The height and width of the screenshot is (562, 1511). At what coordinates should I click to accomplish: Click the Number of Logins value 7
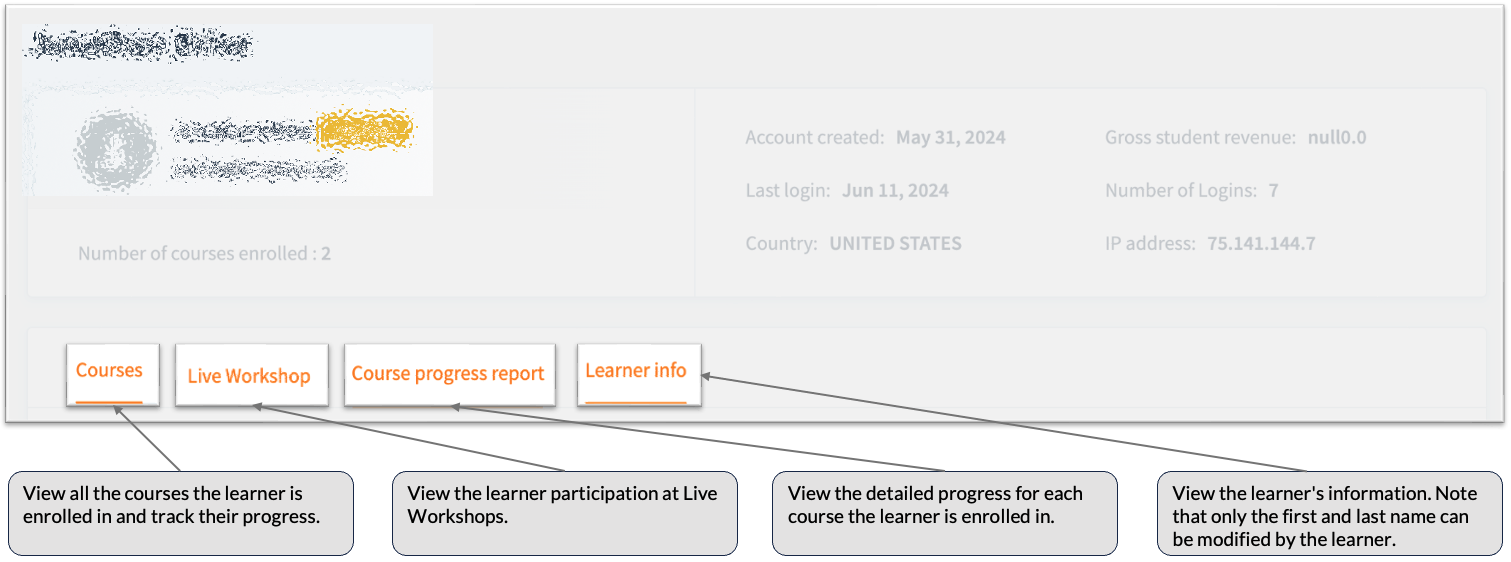[1273, 191]
